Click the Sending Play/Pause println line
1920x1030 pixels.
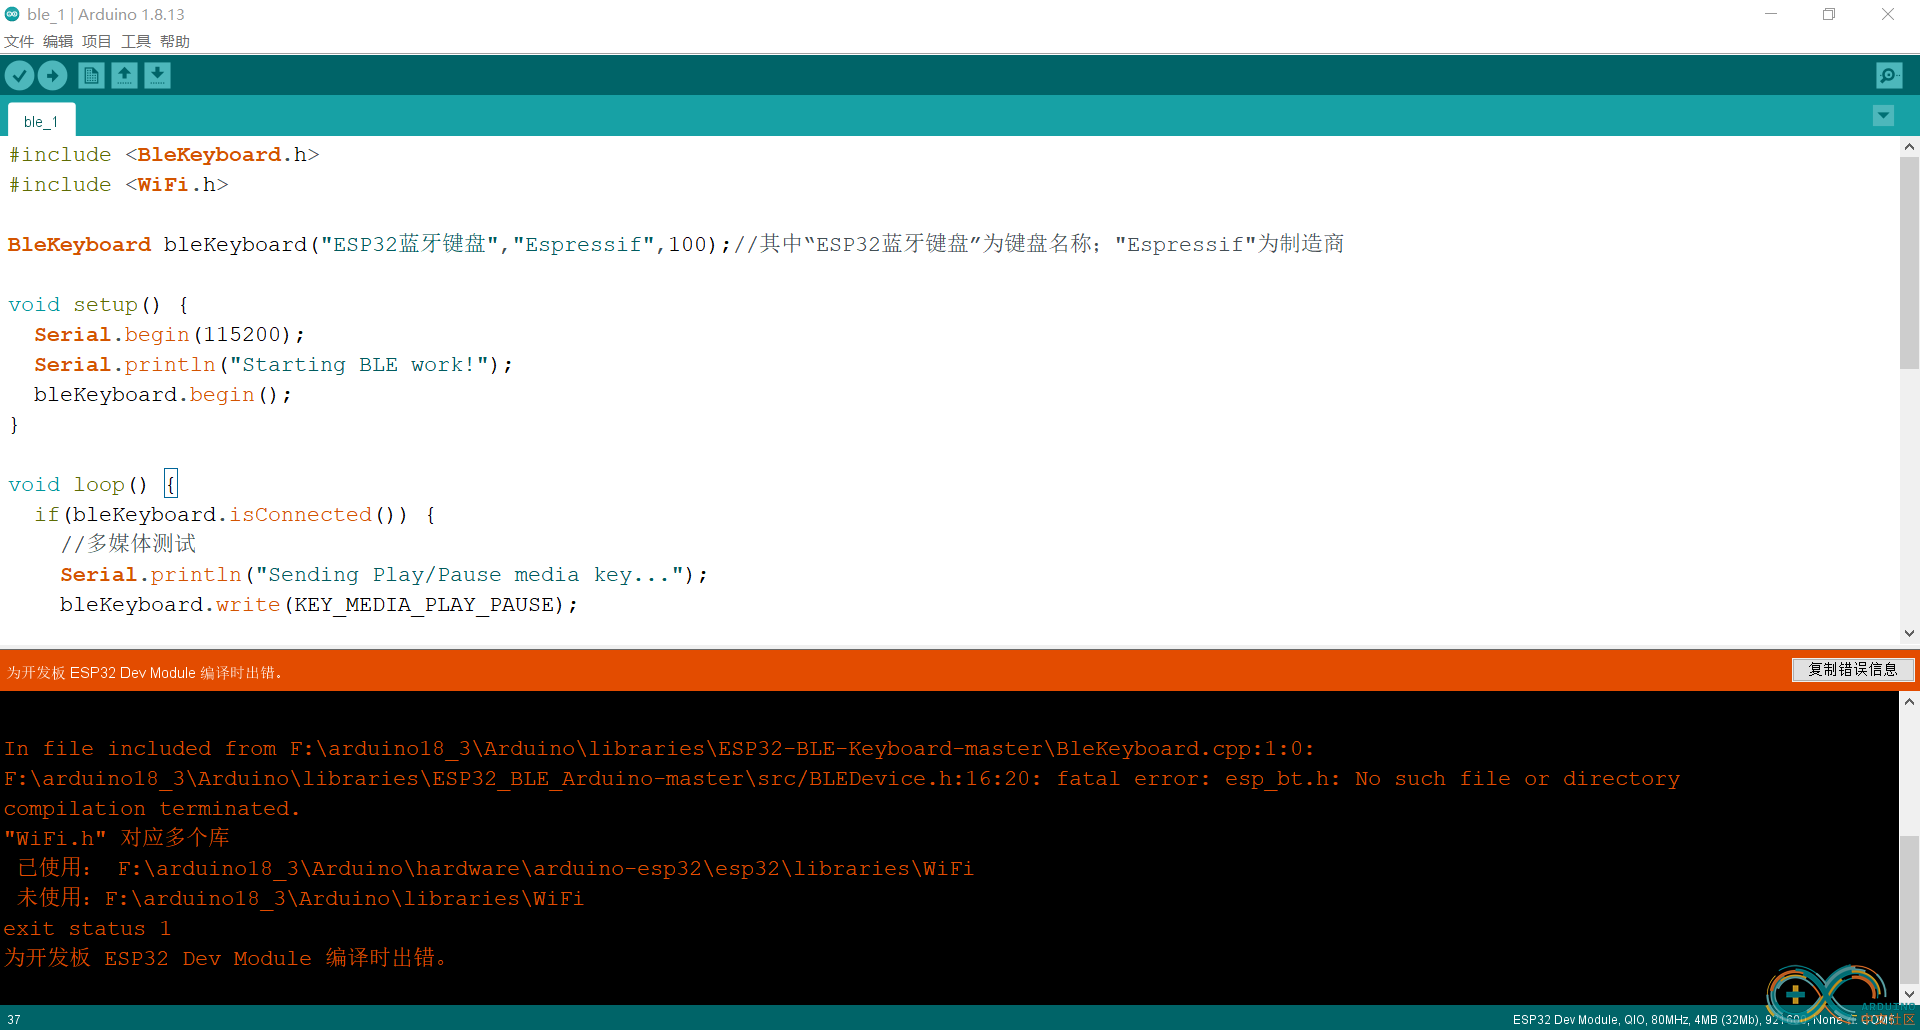tap(384, 575)
